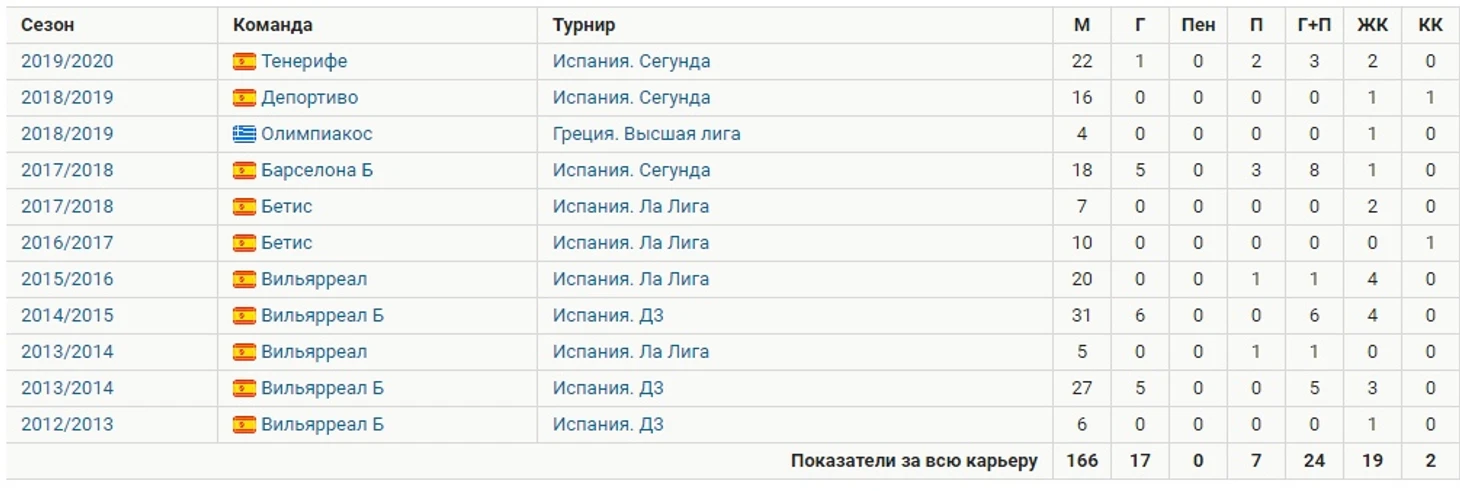
Task: Click the 2014/2015 season link
Action: pyautogui.click(x=67, y=316)
